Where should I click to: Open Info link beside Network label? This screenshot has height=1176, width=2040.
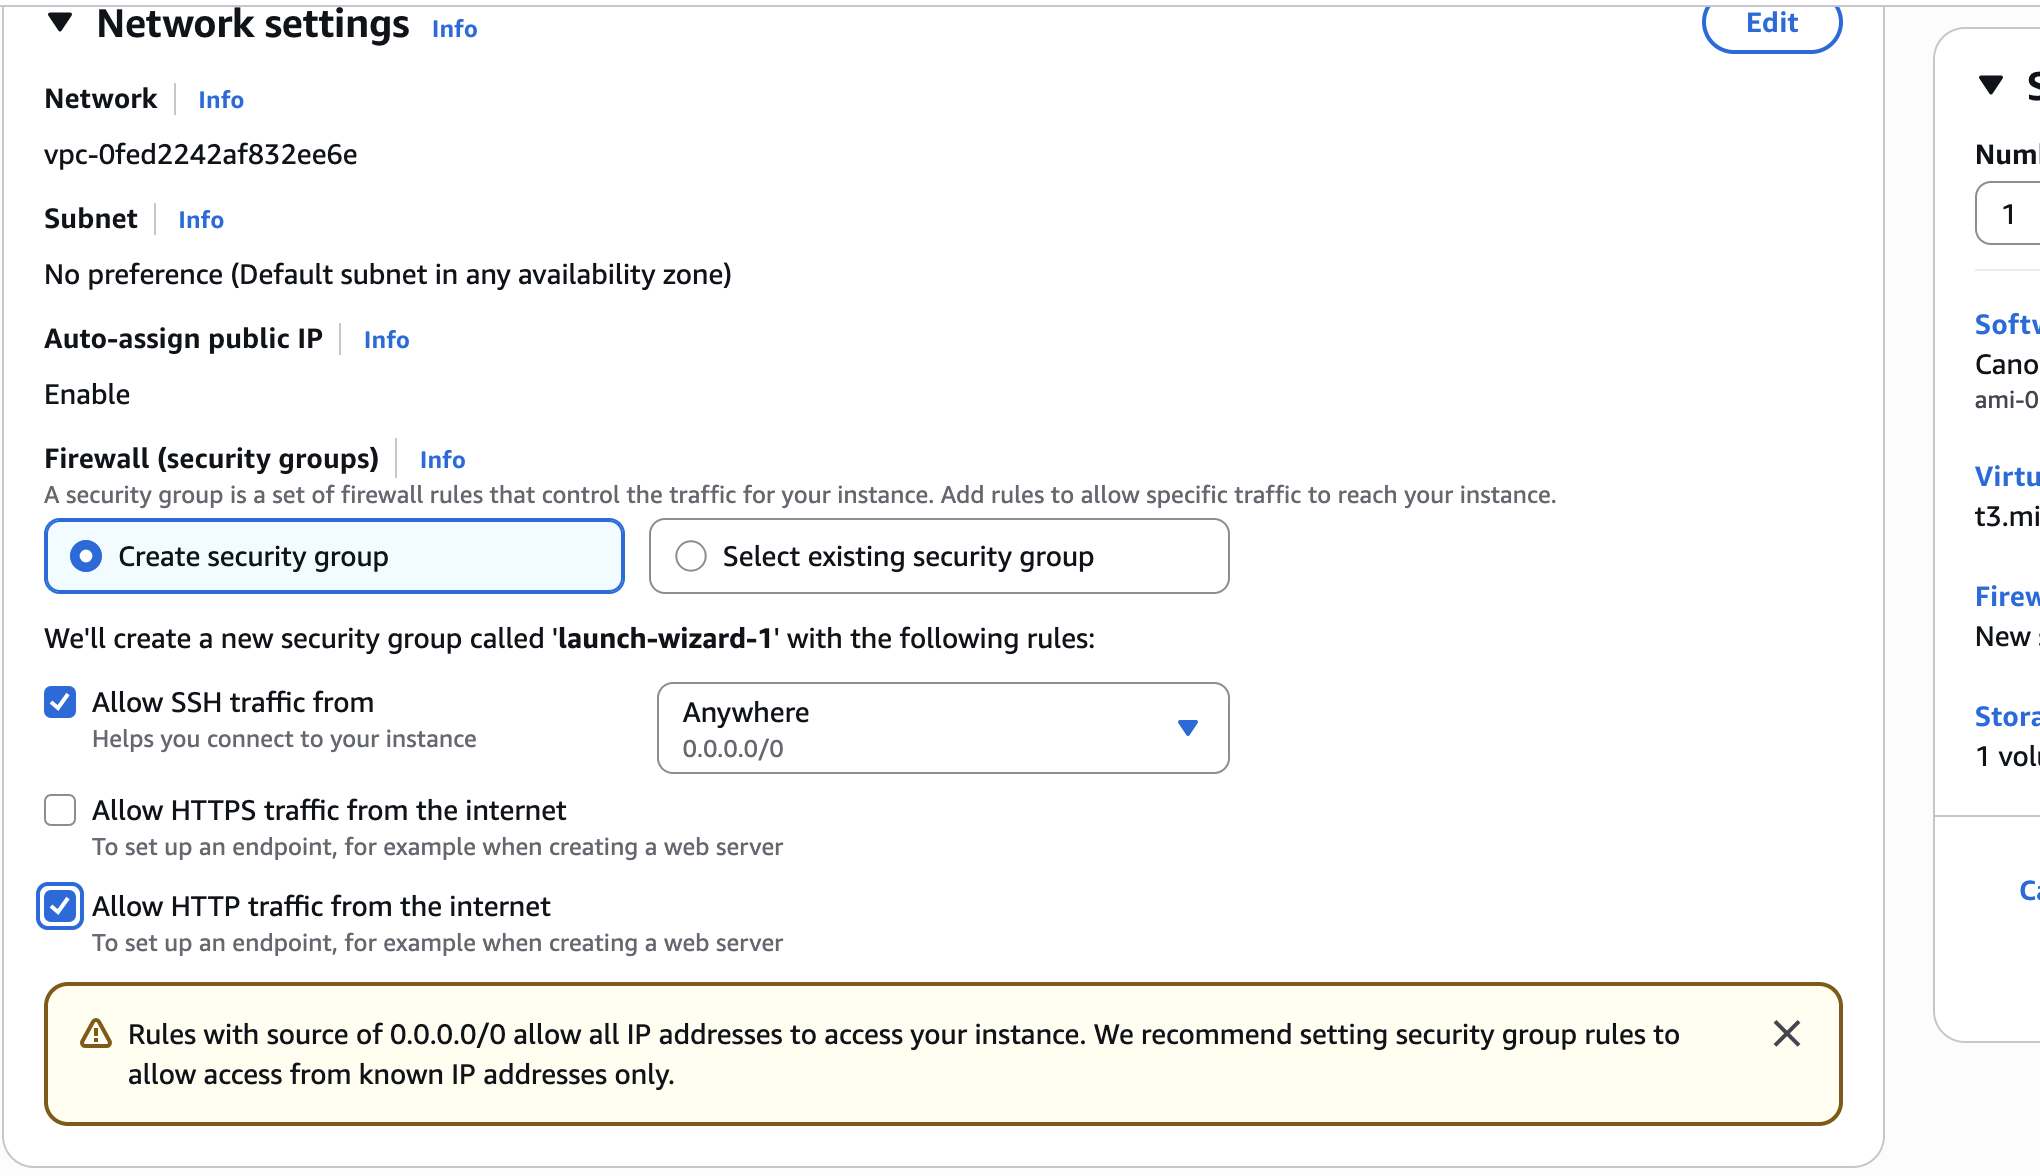(x=220, y=99)
